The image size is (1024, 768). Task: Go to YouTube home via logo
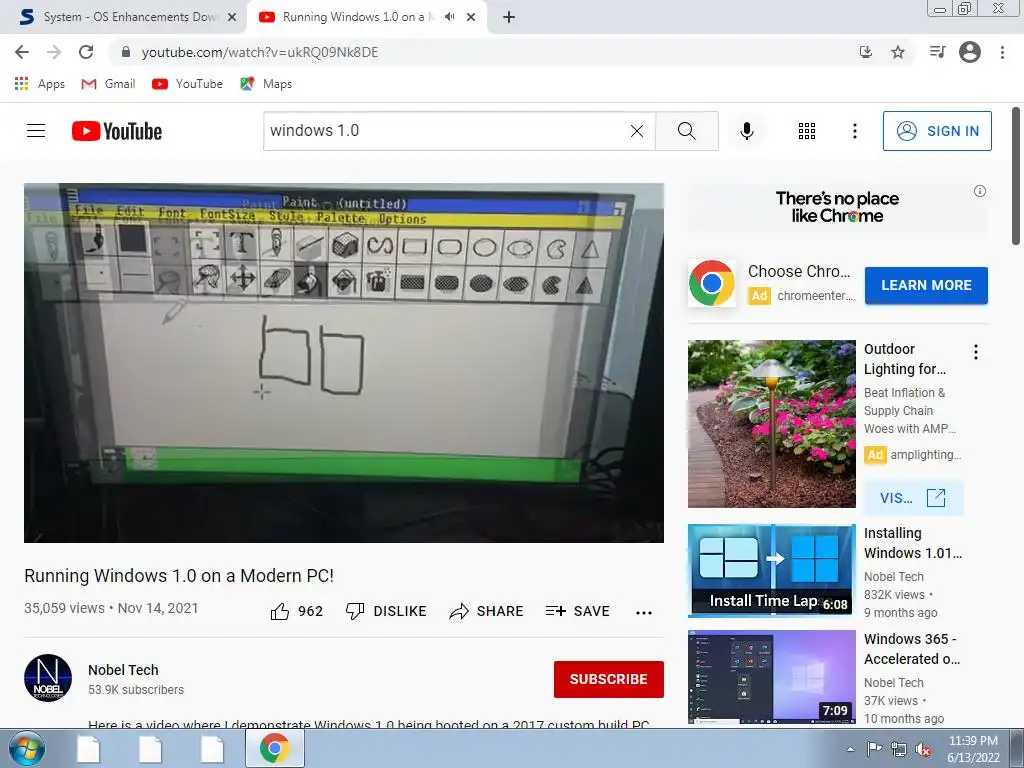pyautogui.click(x=117, y=131)
